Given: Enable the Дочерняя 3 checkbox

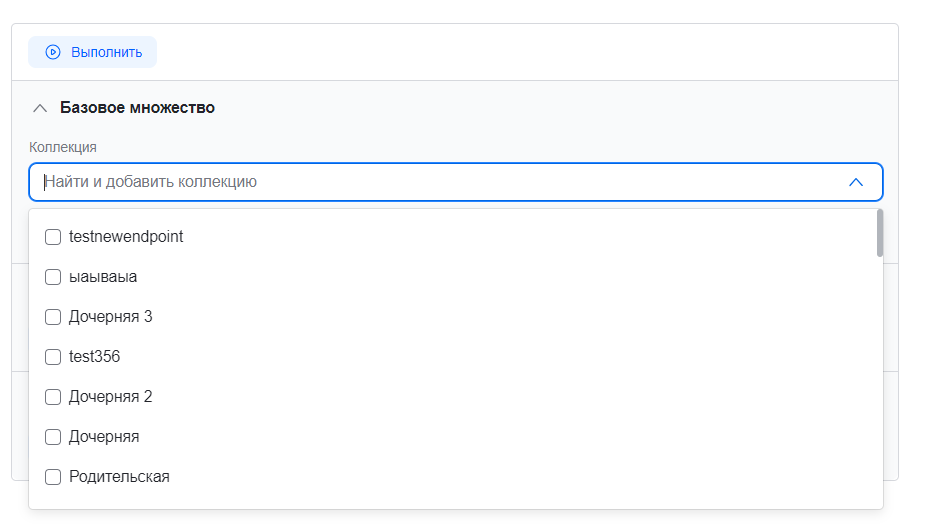Looking at the screenshot, I should (x=53, y=317).
